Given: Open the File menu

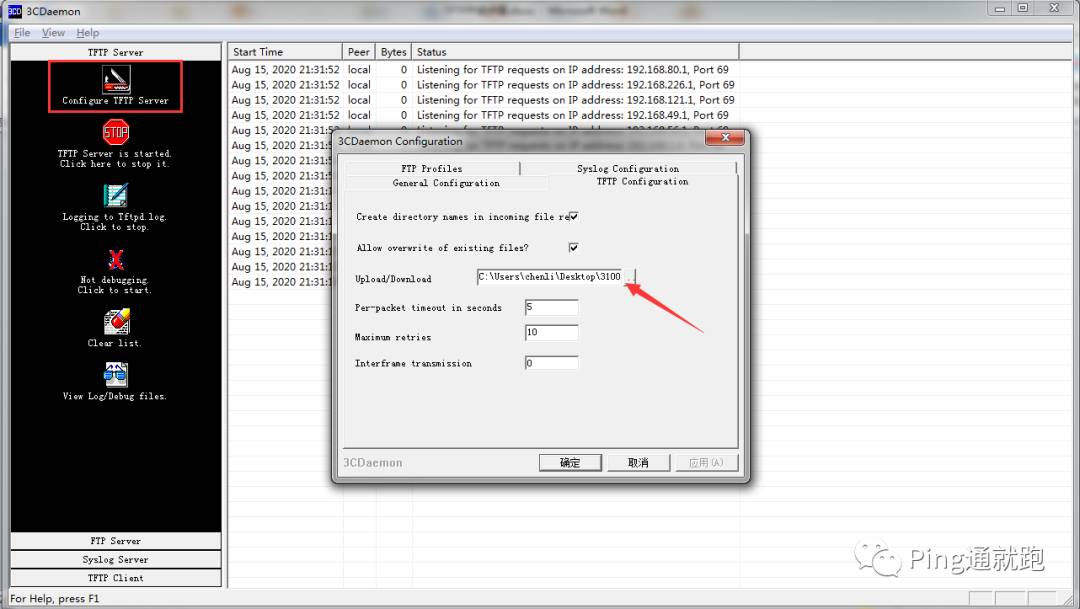Looking at the screenshot, I should [22, 32].
